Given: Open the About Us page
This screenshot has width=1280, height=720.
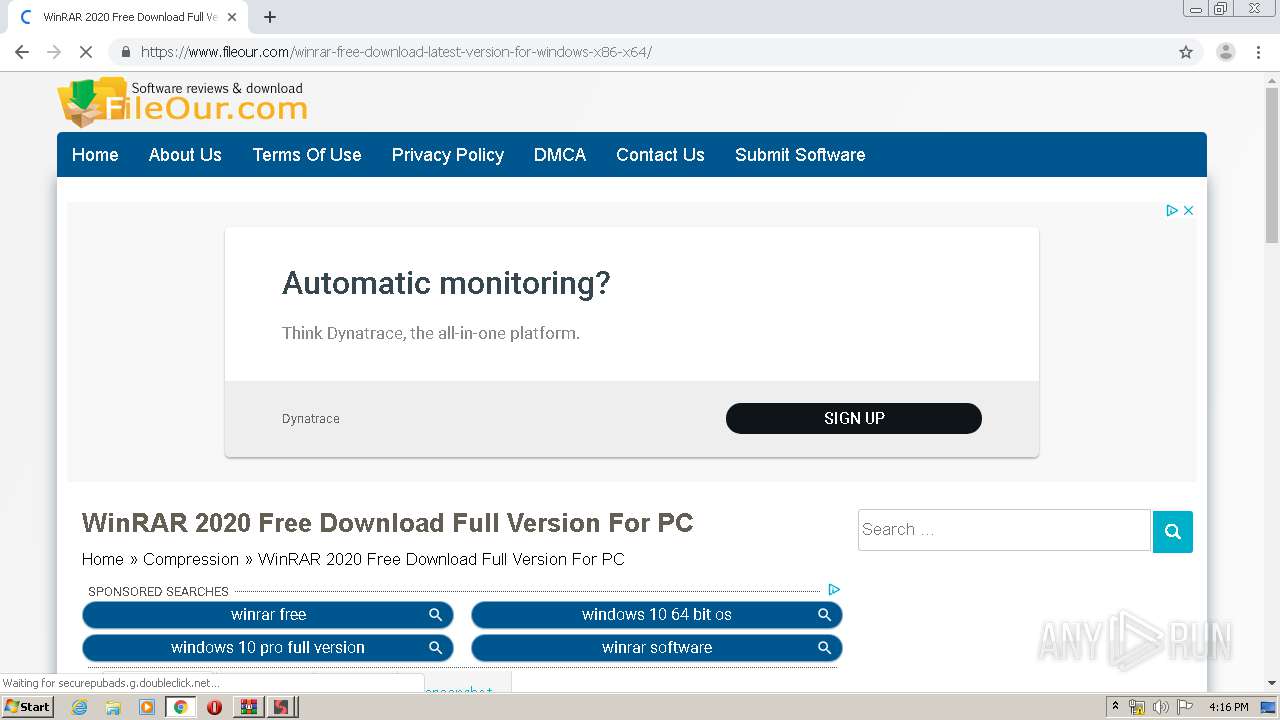Looking at the screenshot, I should (x=185, y=155).
